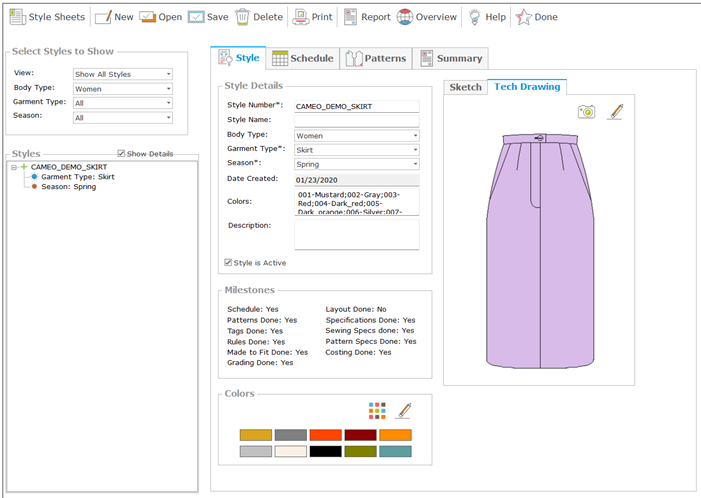The height and width of the screenshot is (498, 701).
Task: Create a new style with New
Action: point(102,17)
